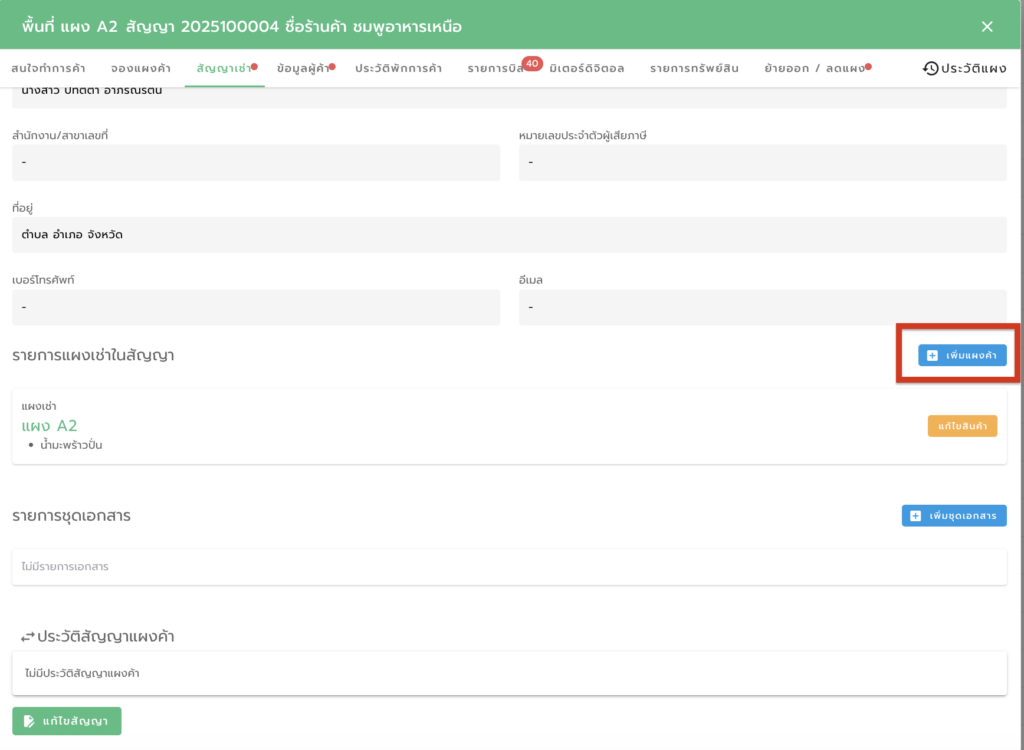This screenshot has width=1024, height=750.
Task: Switch to the รายการทรัพย์สิน tab
Action: (694, 68)
